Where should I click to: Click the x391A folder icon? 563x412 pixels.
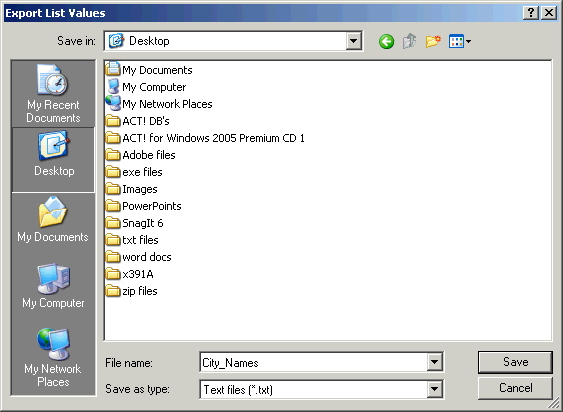(113, 274)
